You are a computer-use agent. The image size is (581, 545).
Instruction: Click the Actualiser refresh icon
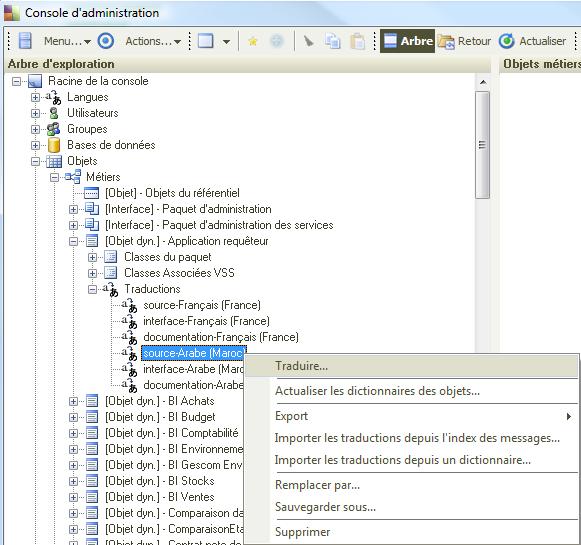tap(507, 41)
